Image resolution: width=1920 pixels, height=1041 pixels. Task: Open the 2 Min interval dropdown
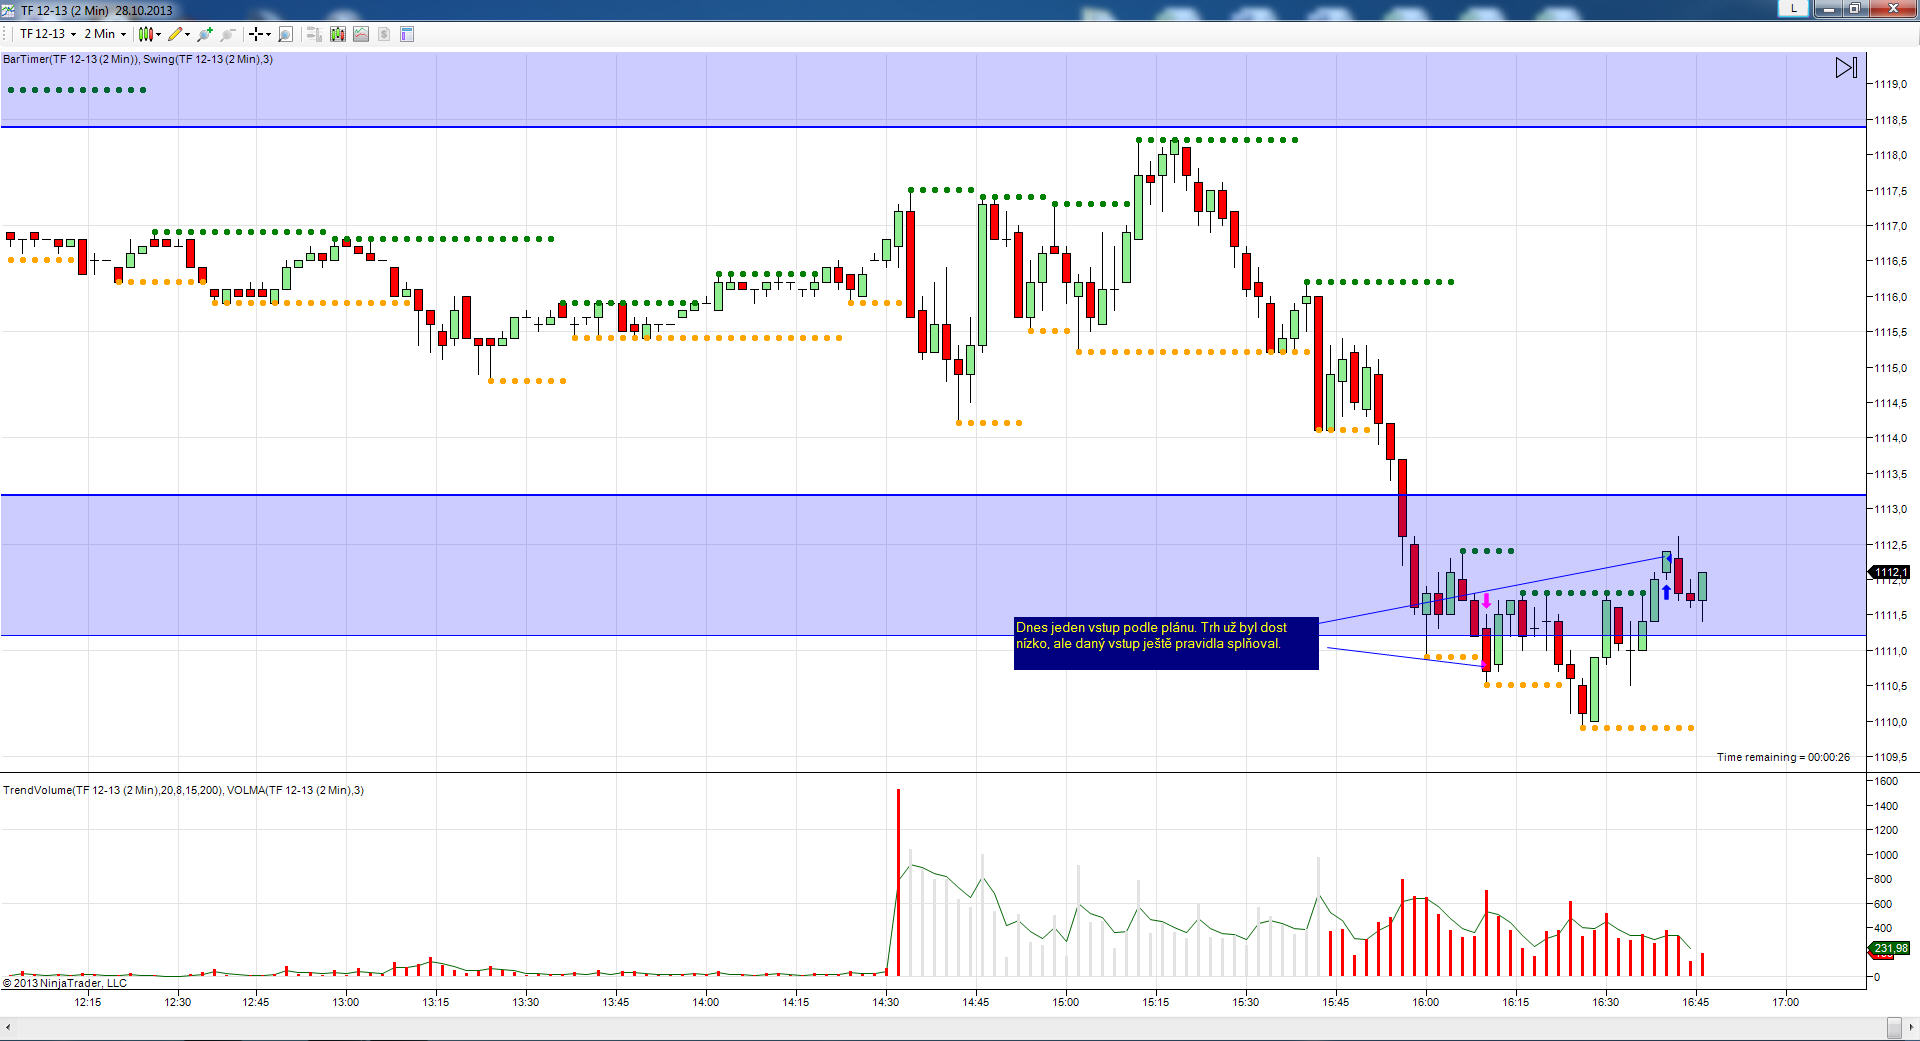(x=105, y=34)
